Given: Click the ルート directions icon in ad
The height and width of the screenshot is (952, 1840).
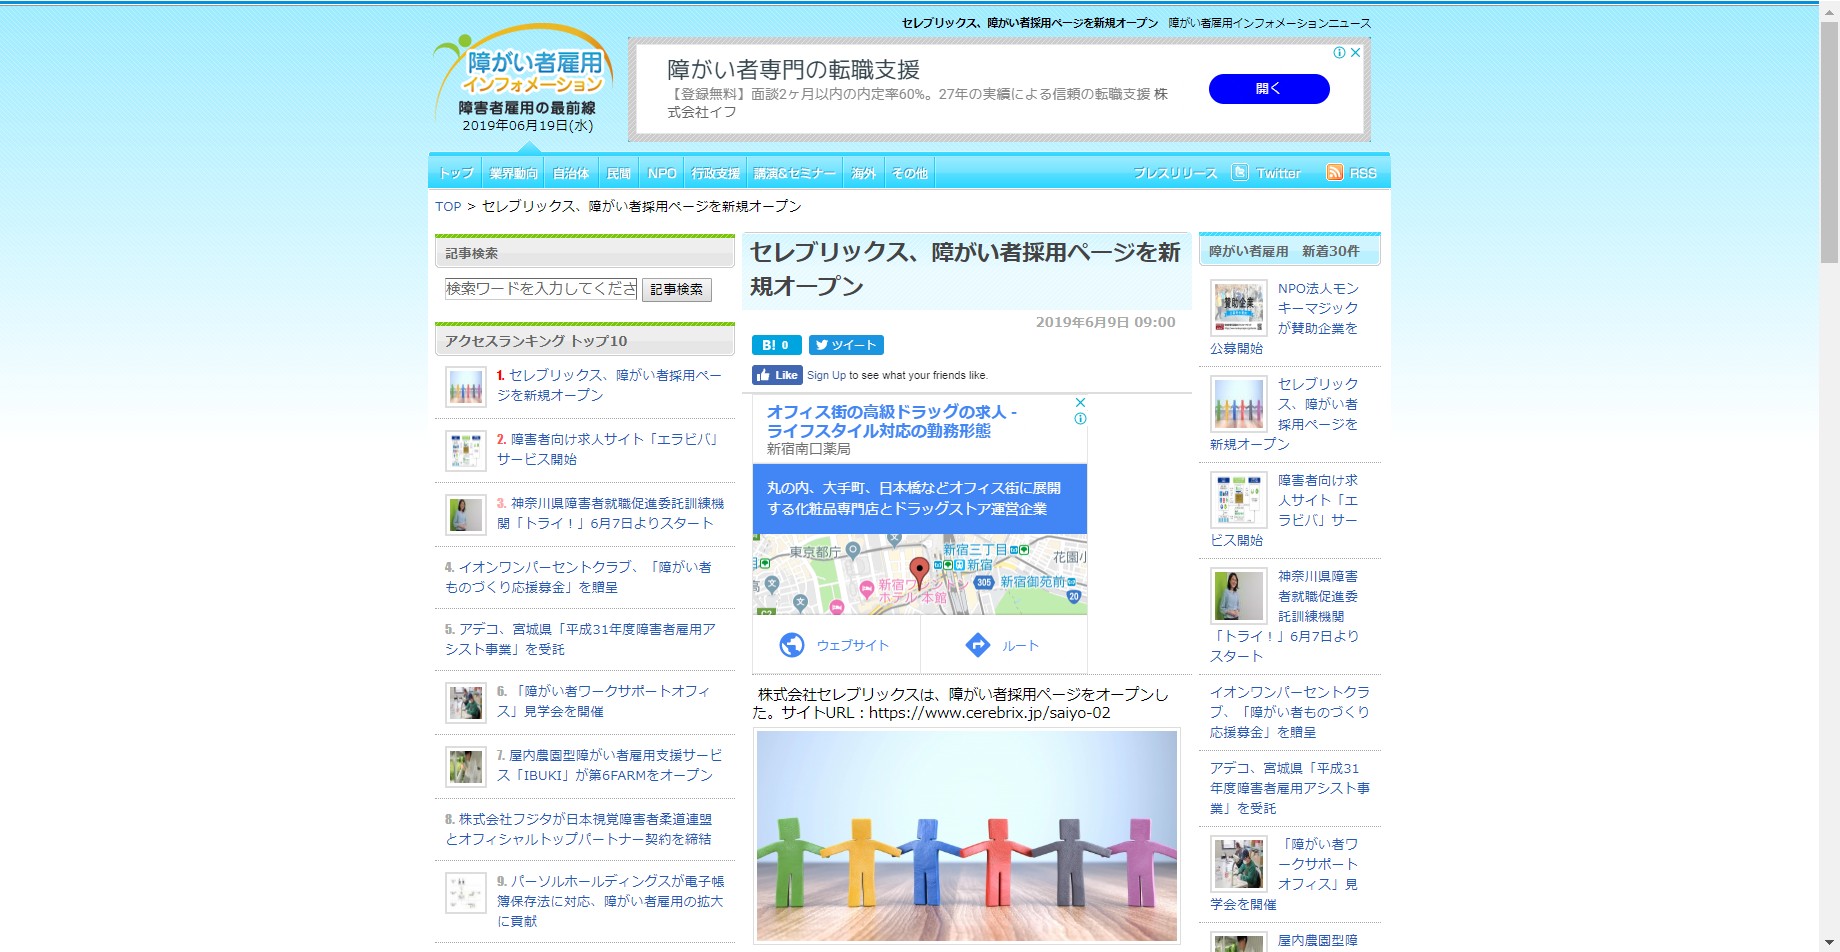Looking at the screenshot, I should pyautogui.click(x=977, y=645).
